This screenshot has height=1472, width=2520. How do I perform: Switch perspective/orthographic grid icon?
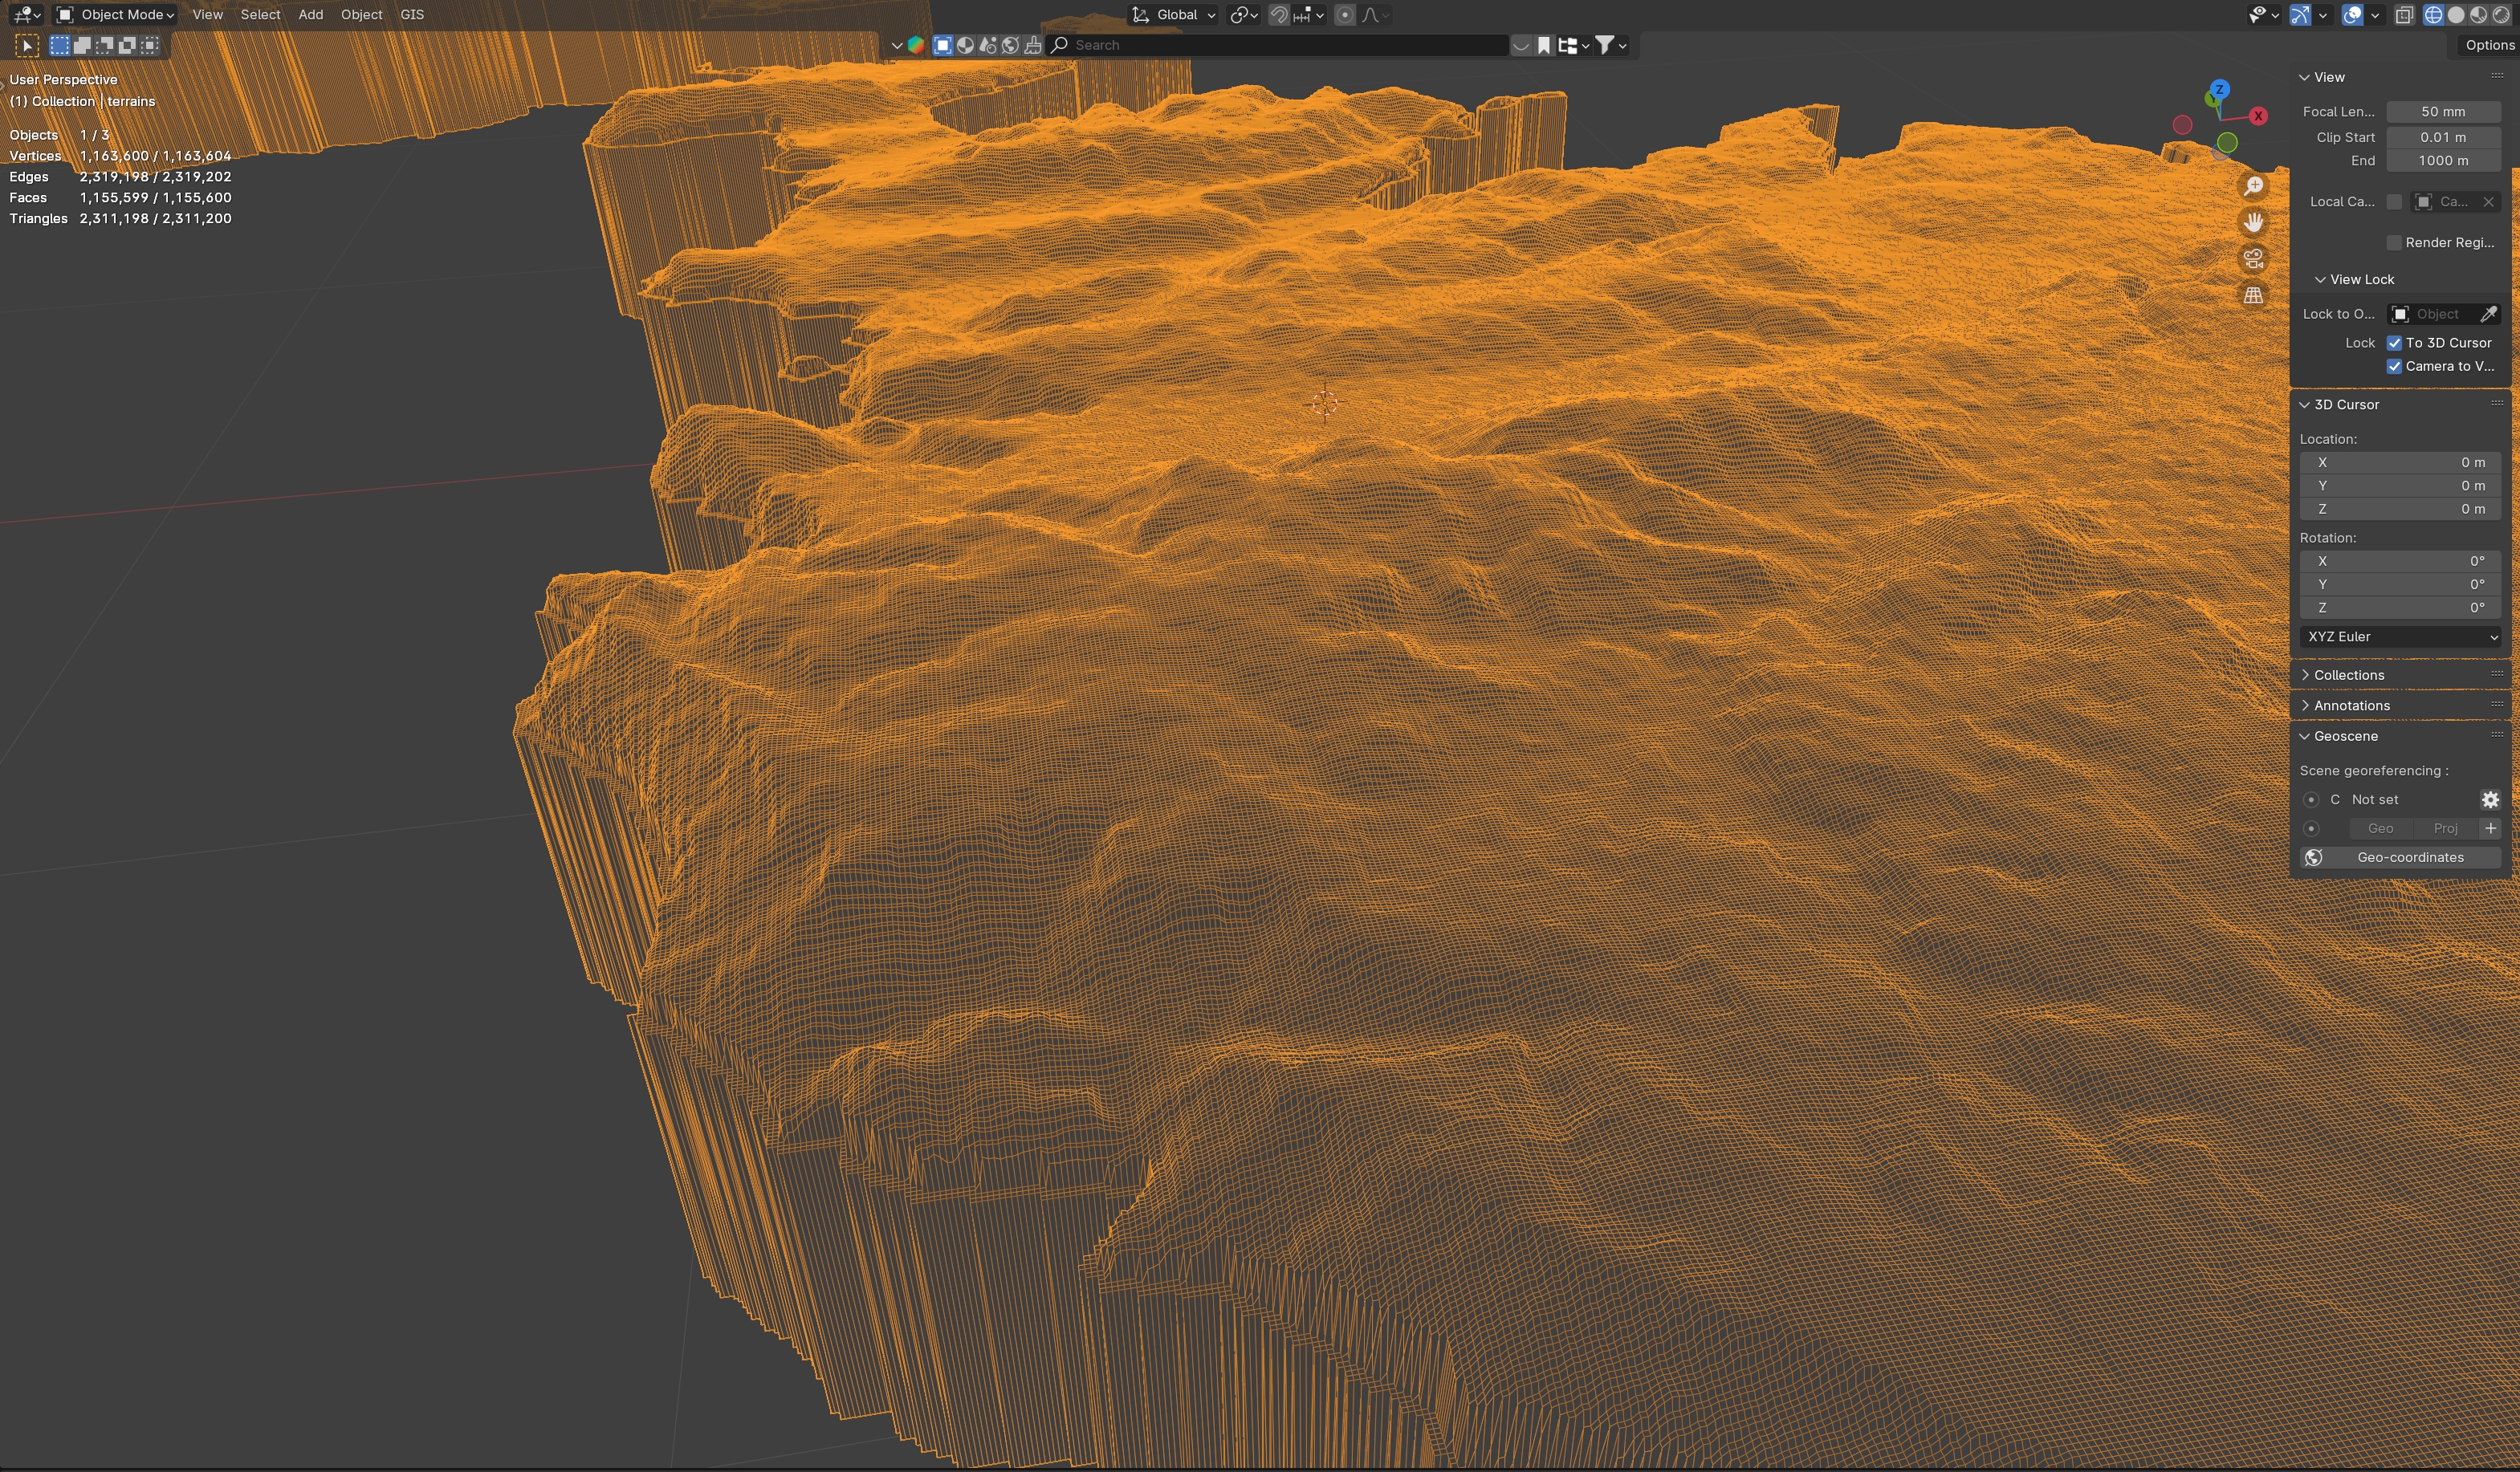pos(2253,295)
